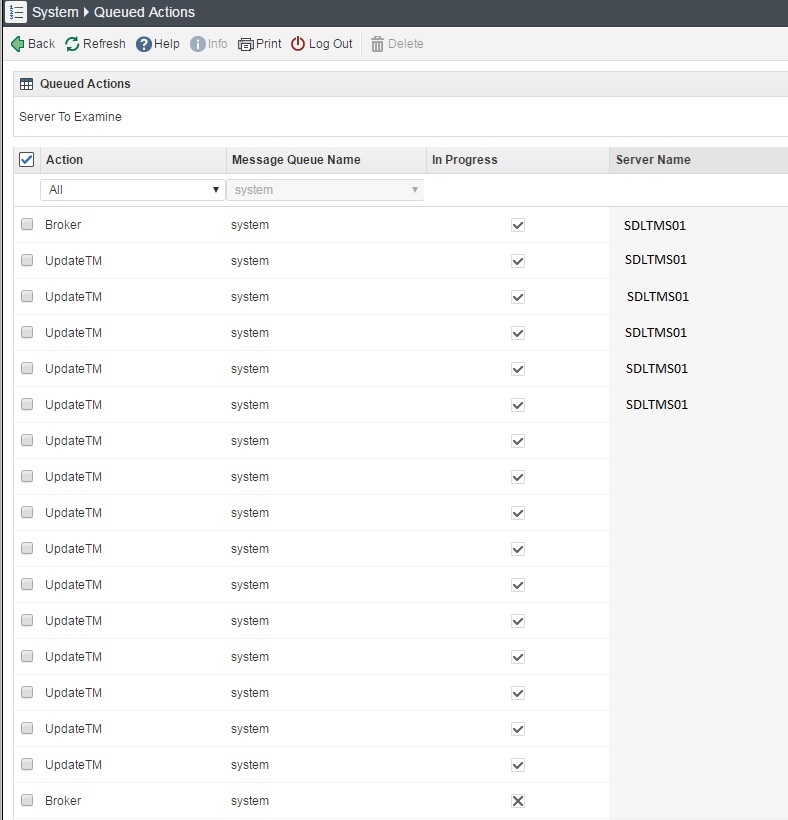Viewport: 788px width, 820px height.
Task: Click the X in-progress mark on last row
Action: coord(518,801)
